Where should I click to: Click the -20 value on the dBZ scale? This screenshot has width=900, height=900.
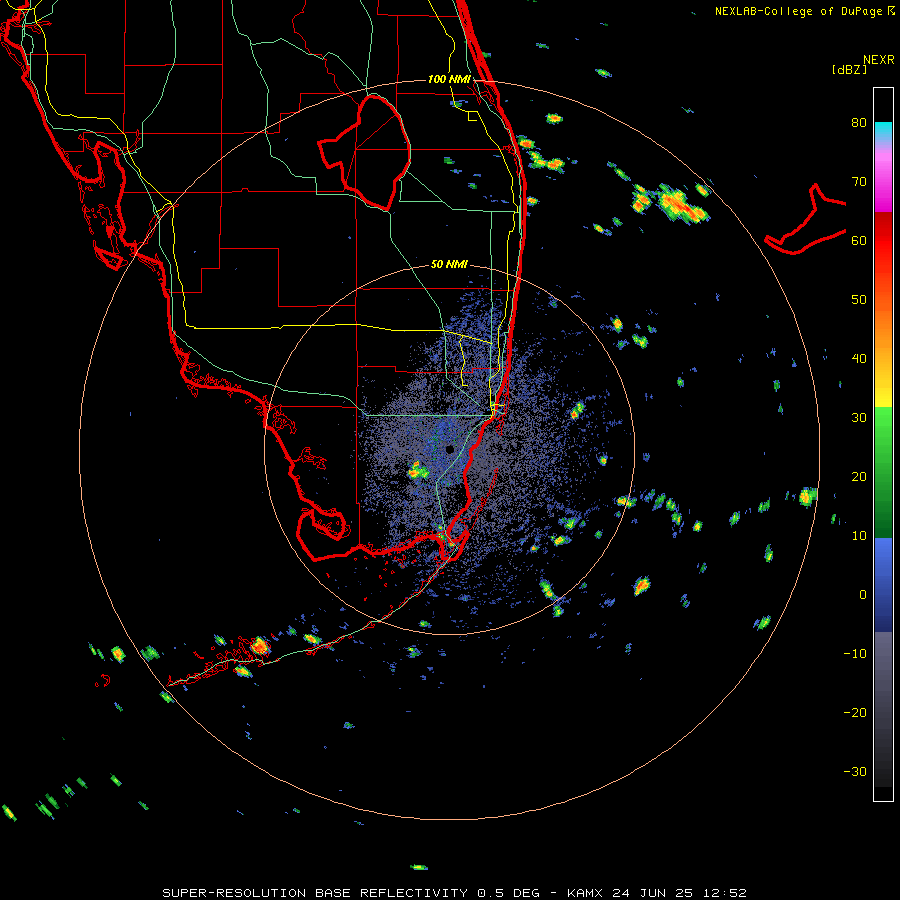click(x=855, y=712)
